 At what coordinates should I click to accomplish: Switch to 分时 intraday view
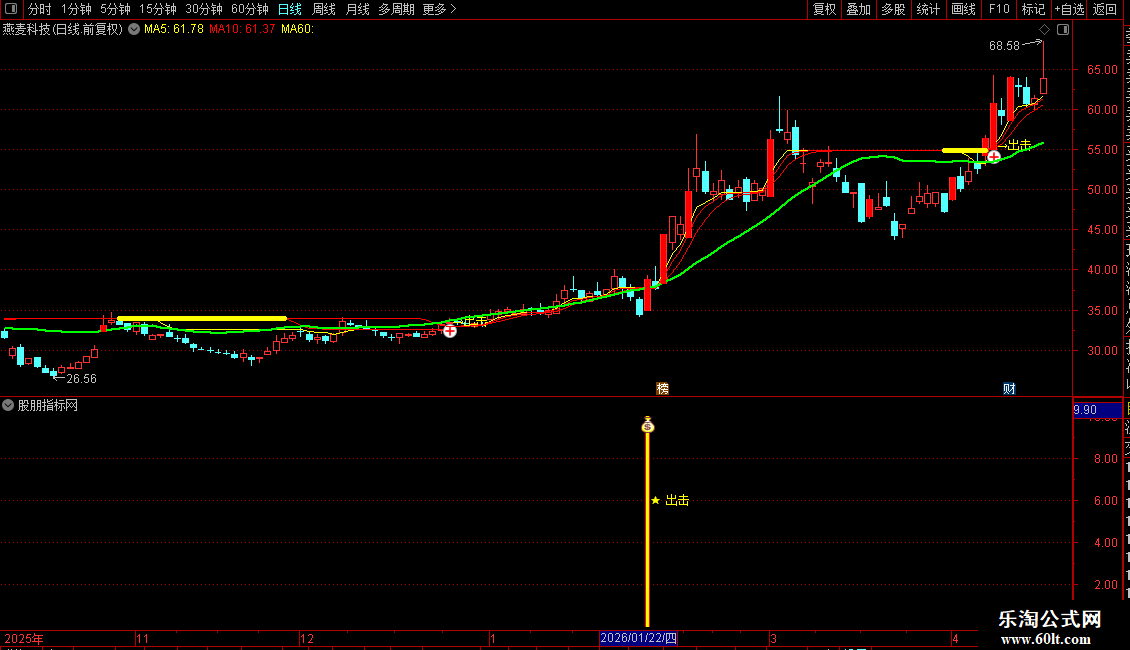(x=40, y=9)
